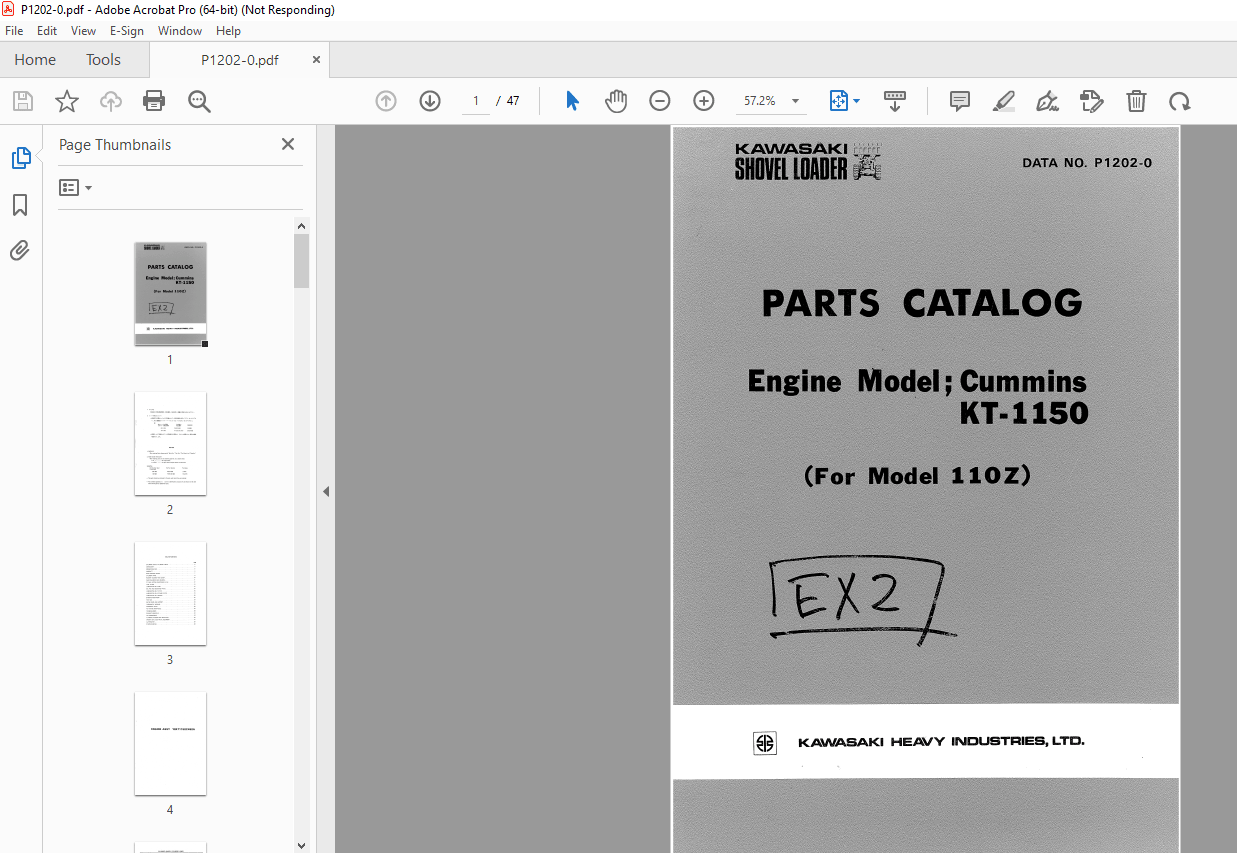Open the E-Sign menu
The image size is (1237, 853).
(x=127, y=31)
